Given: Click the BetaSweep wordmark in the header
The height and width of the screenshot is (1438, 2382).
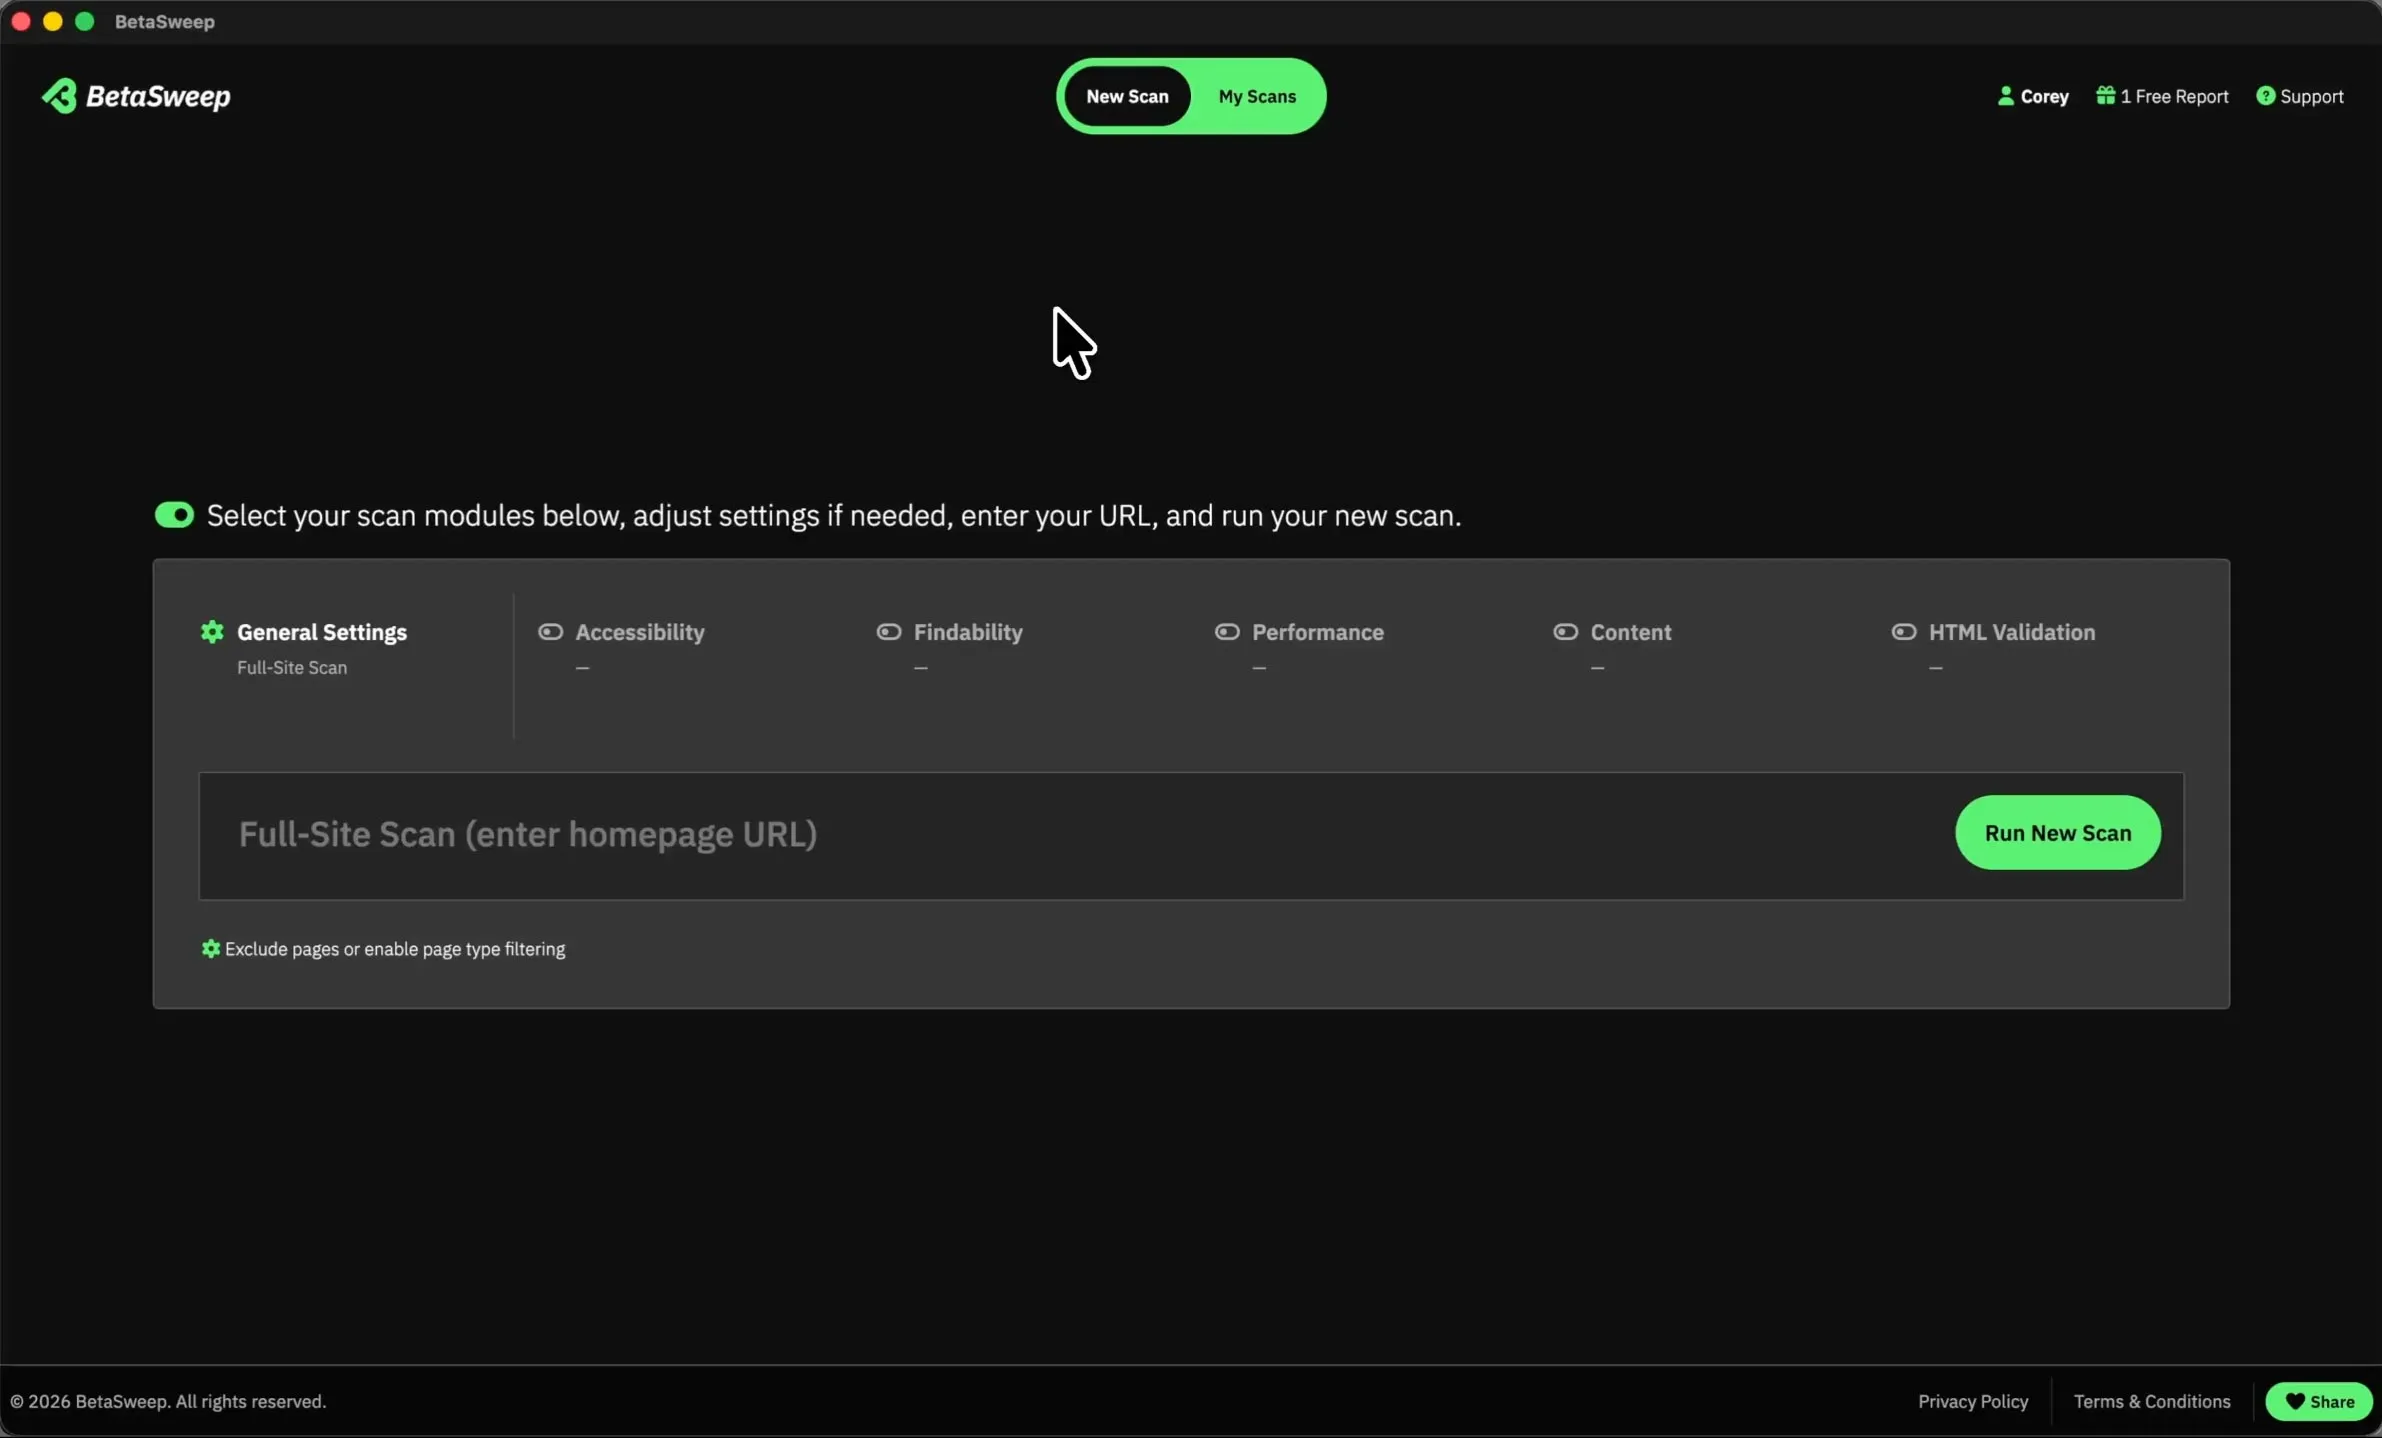Looking at the screenshot, I should coord(158,97).
